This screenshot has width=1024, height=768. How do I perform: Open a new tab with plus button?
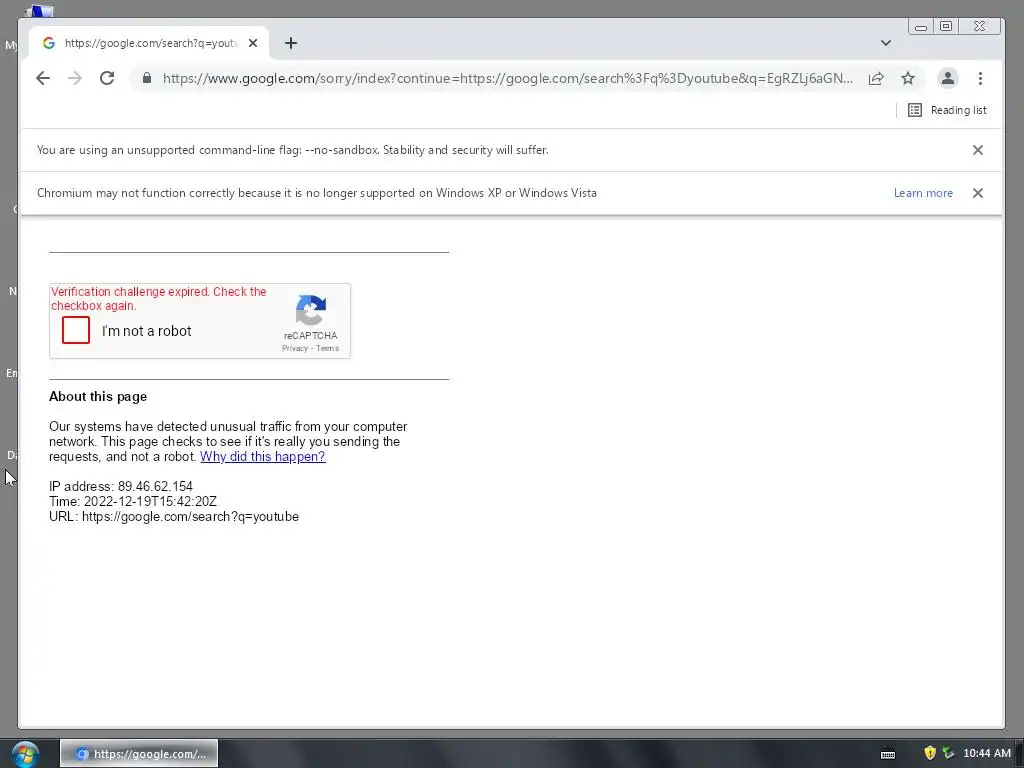(291, 43)
